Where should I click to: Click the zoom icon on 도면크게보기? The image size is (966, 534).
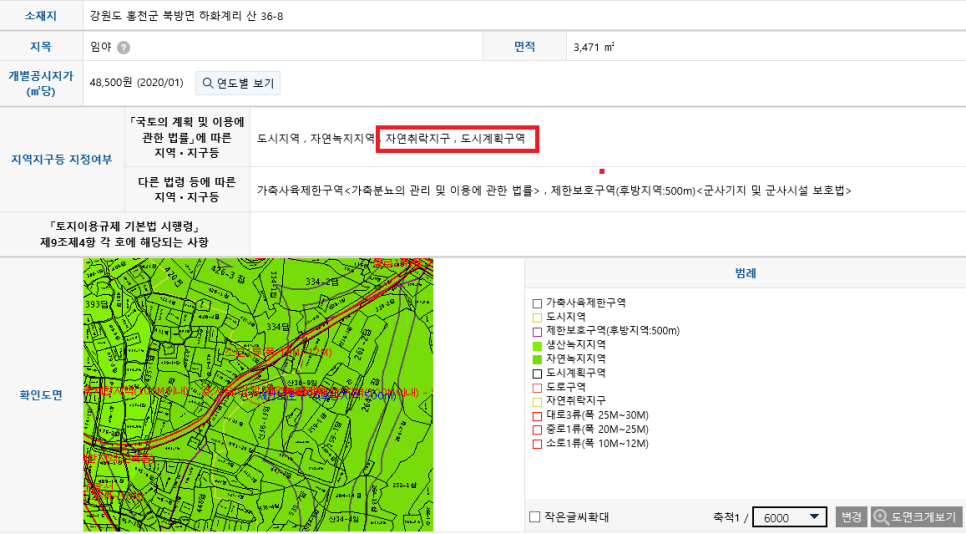[881, 517]
